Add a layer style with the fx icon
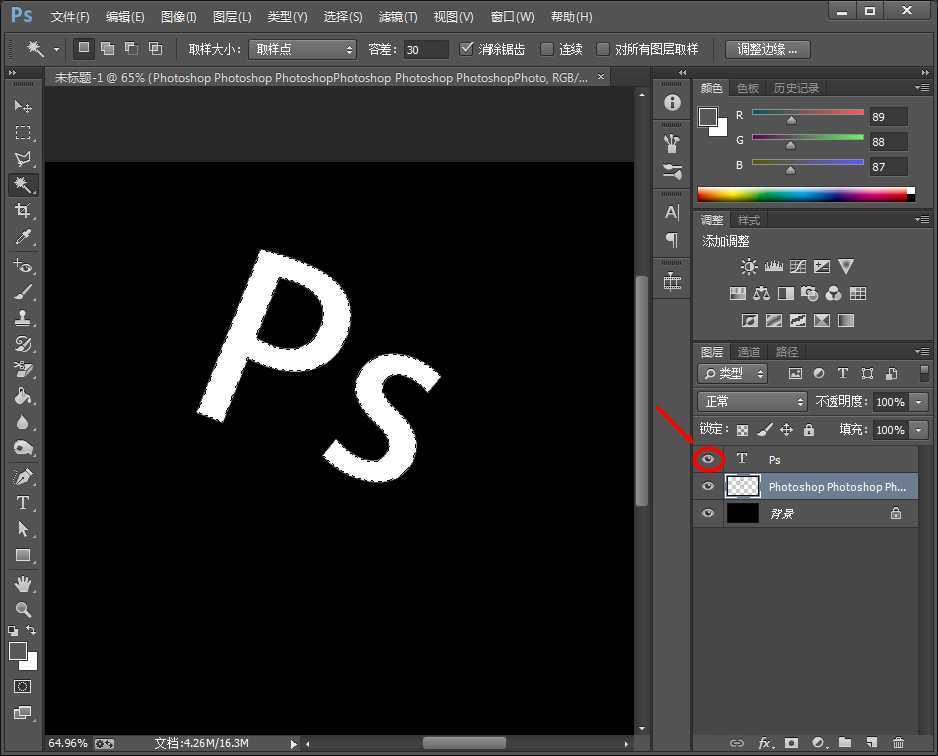The width and height of the screenshot is (938, 756). (765, 743)
